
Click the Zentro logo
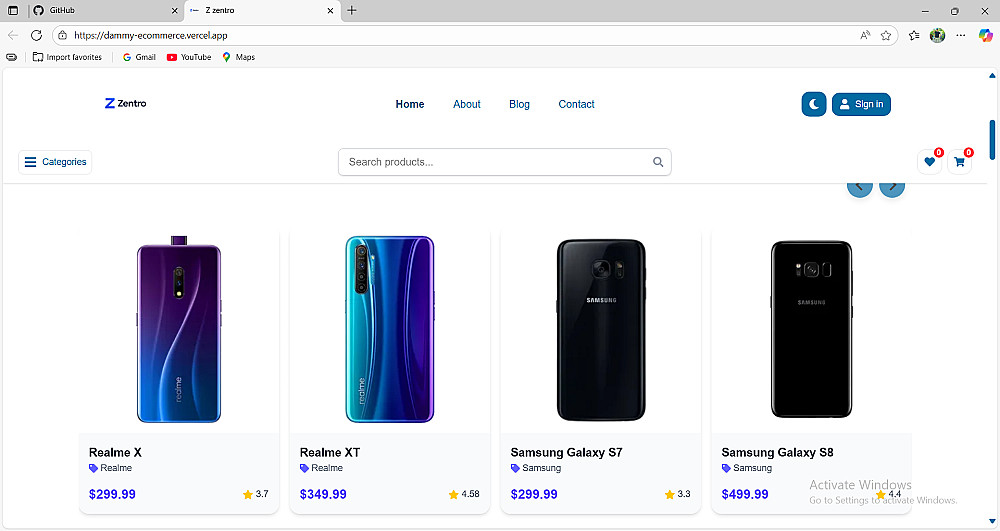click(x=125, y=103)
